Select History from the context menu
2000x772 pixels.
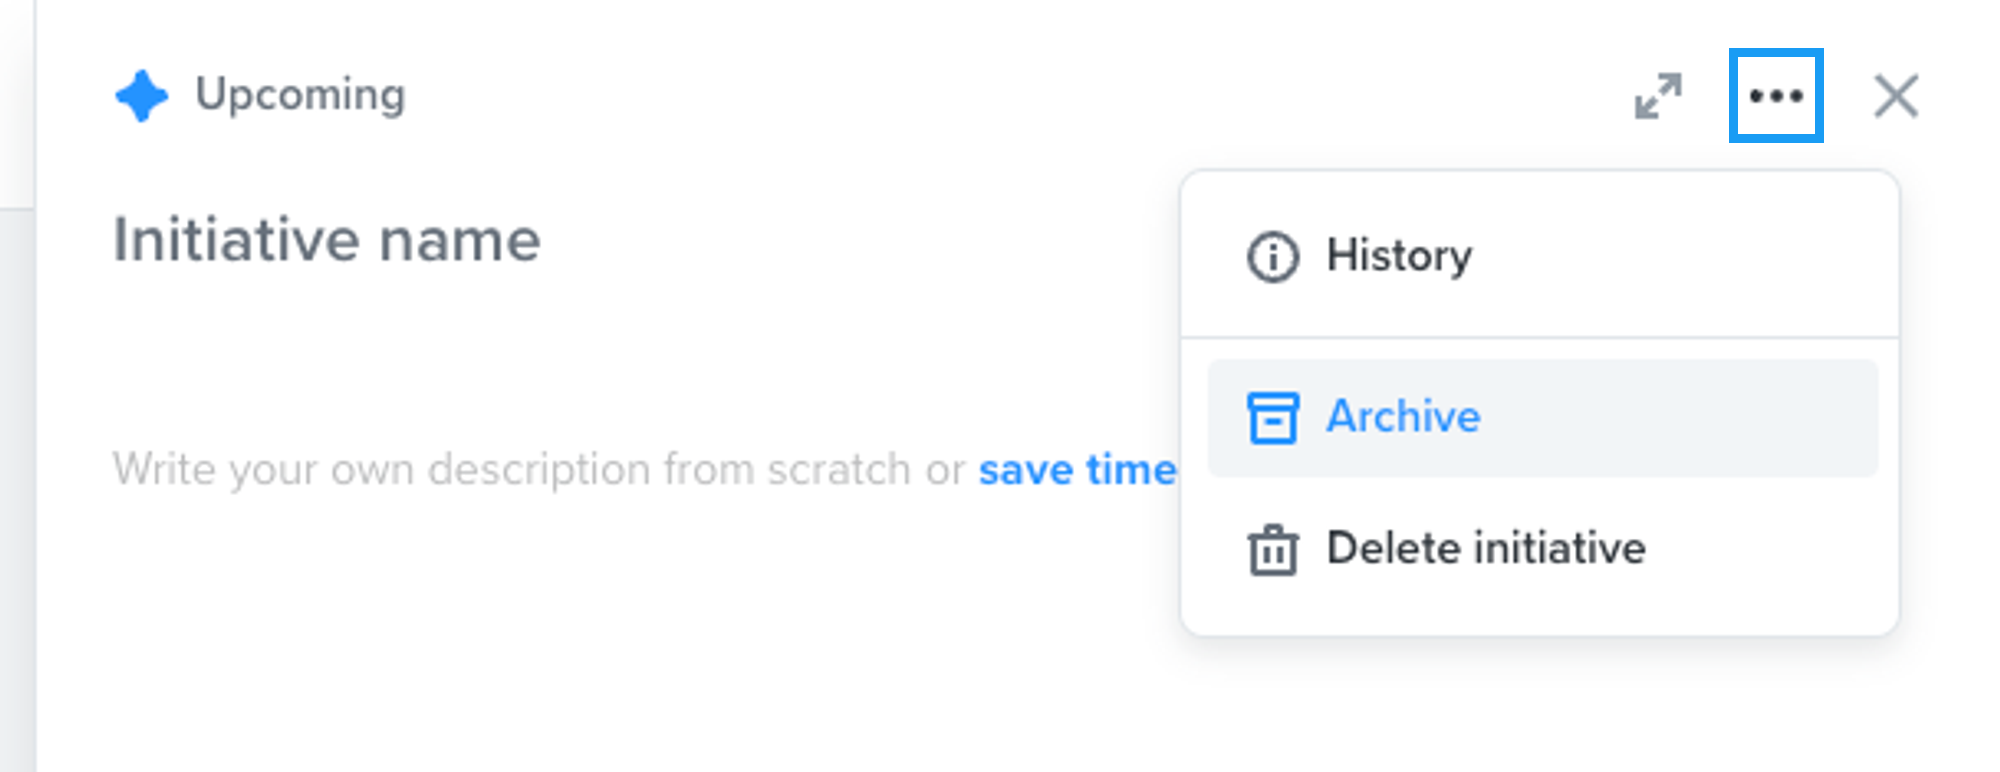[1398, 255]
